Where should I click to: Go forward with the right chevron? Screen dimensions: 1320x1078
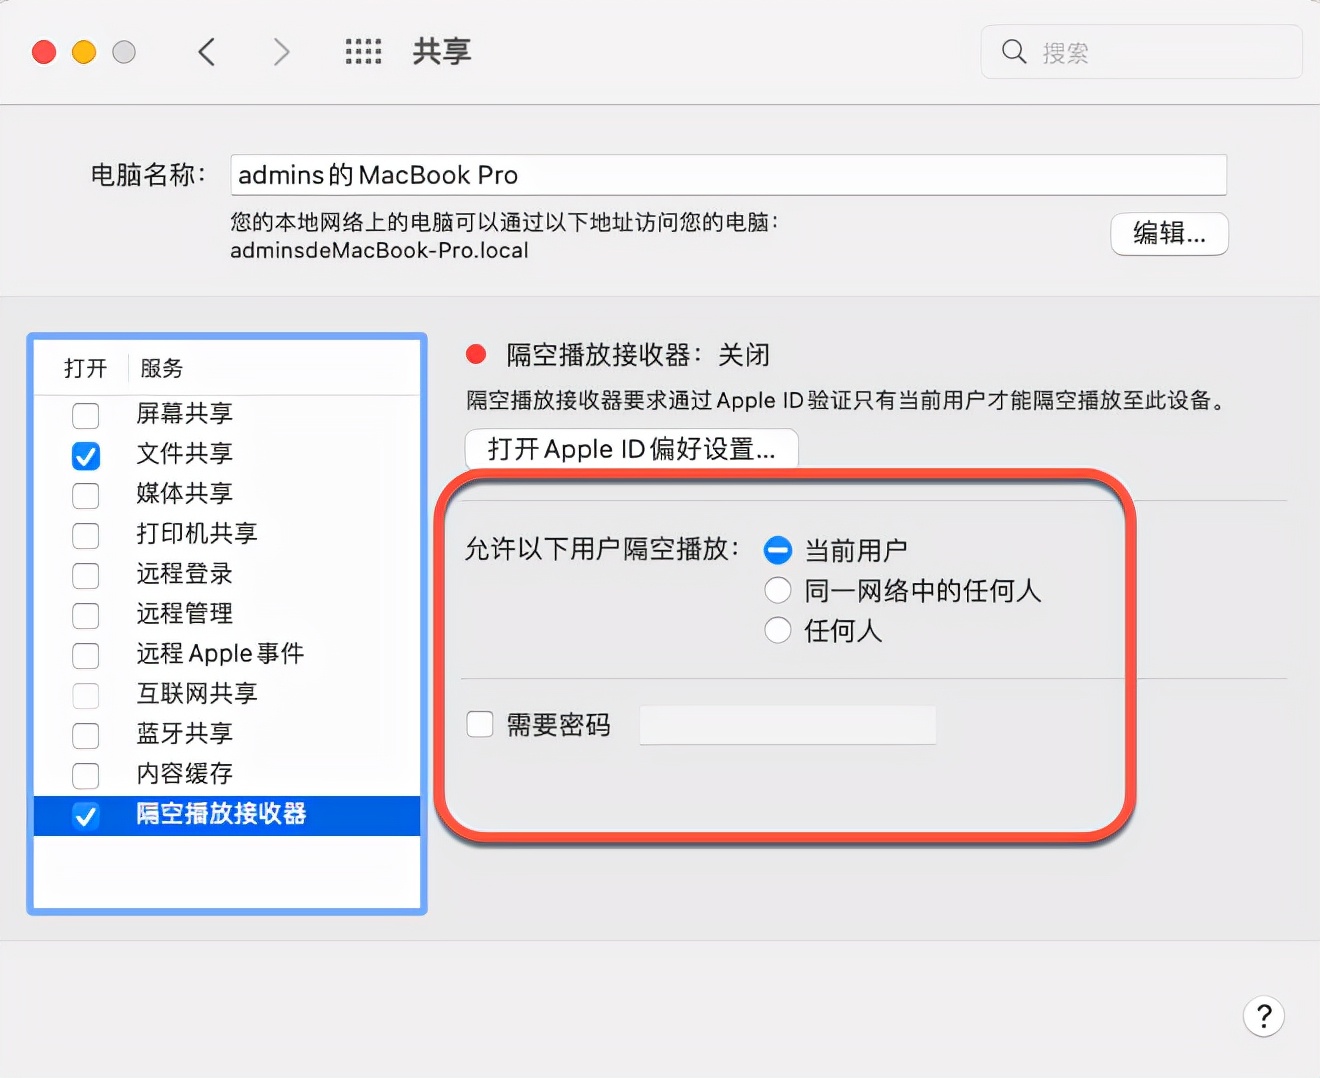[x=281, y=52]
